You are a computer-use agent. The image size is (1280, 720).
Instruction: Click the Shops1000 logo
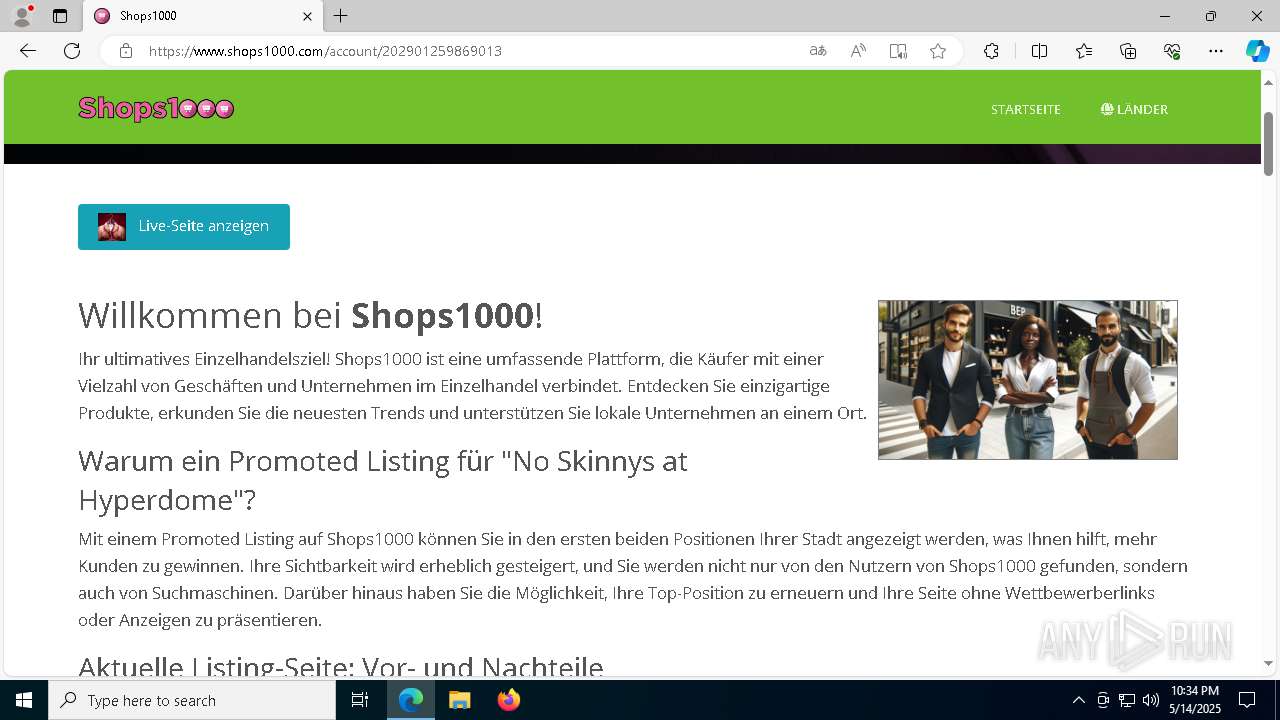(156, 108)
